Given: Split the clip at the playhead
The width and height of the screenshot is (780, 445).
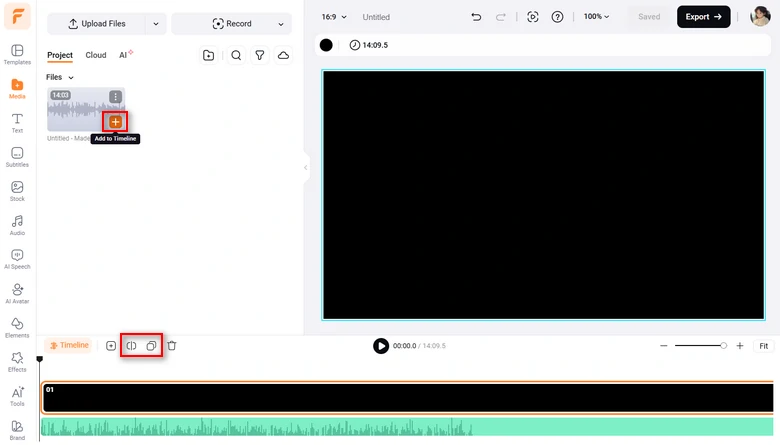Looking at the screenshot, I should tap(131, 346).
